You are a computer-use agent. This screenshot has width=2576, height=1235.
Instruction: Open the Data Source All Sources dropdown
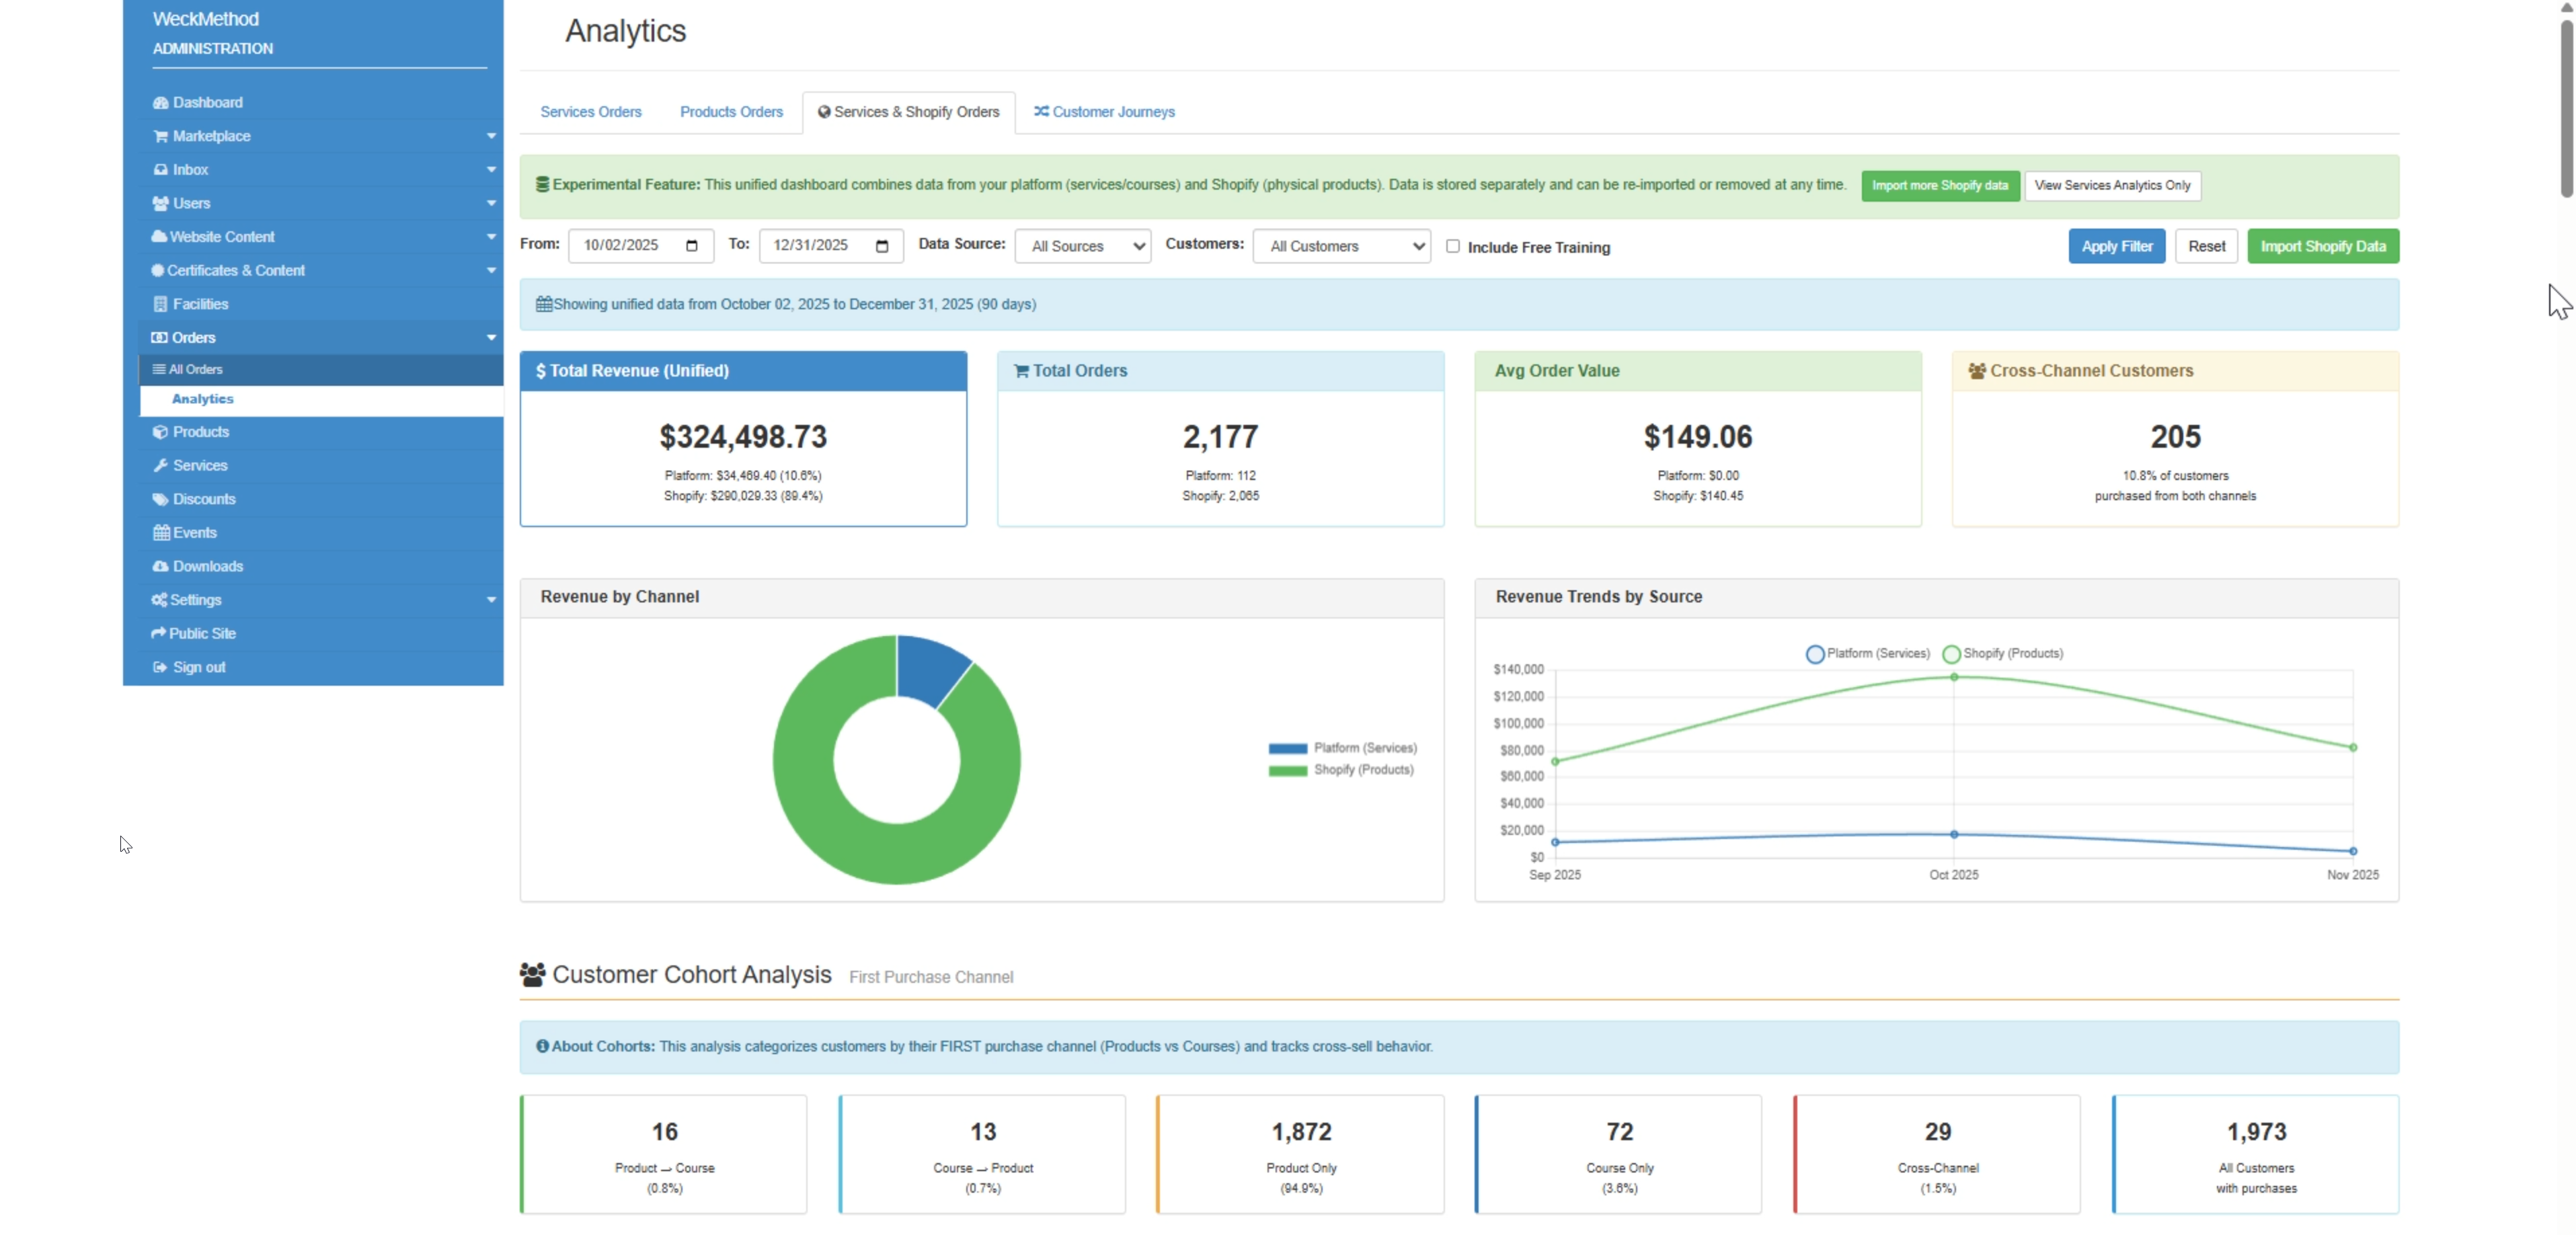pos(1082,246)
